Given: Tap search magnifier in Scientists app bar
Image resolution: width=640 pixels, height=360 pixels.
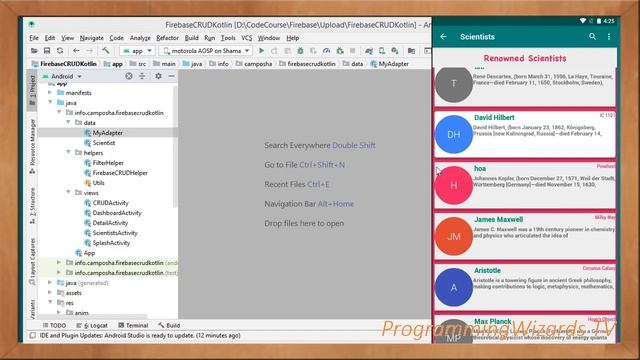Looking at the screenshot, I should pyautogui.click(x=592, y=37).
